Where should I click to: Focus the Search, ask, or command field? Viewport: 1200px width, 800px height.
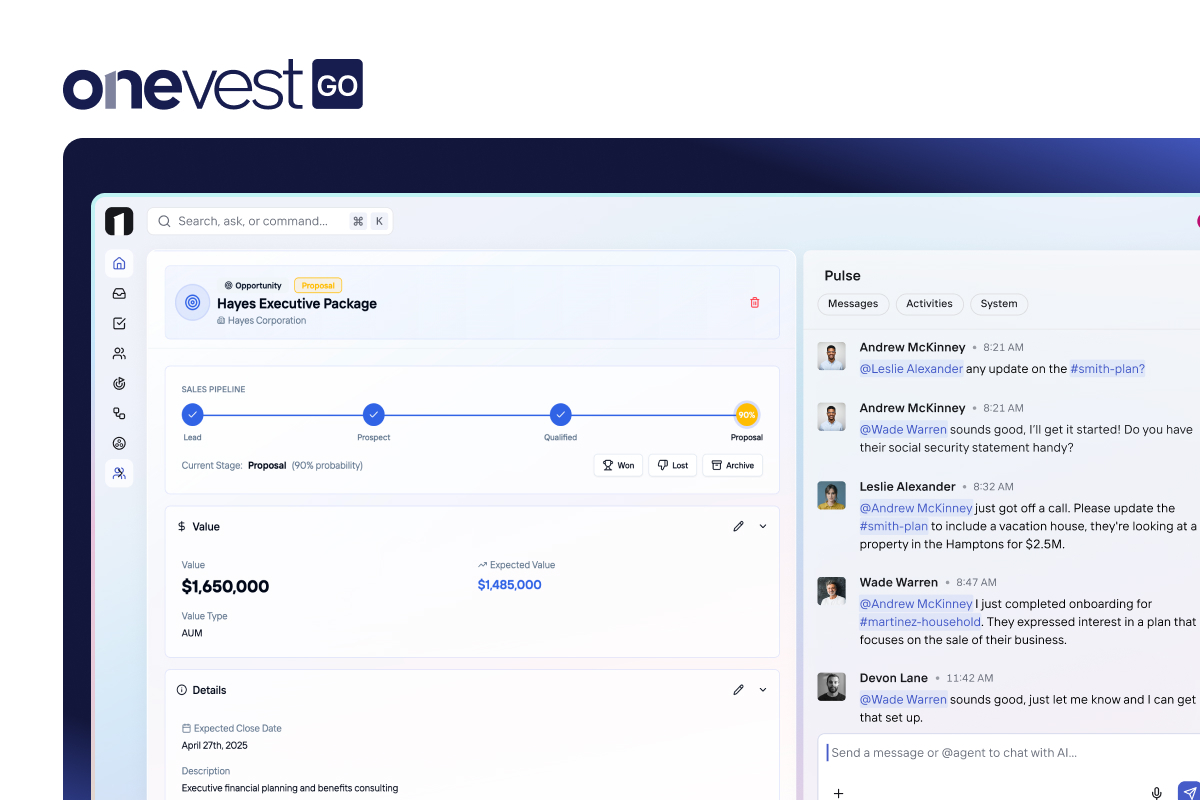coord(270,221)
